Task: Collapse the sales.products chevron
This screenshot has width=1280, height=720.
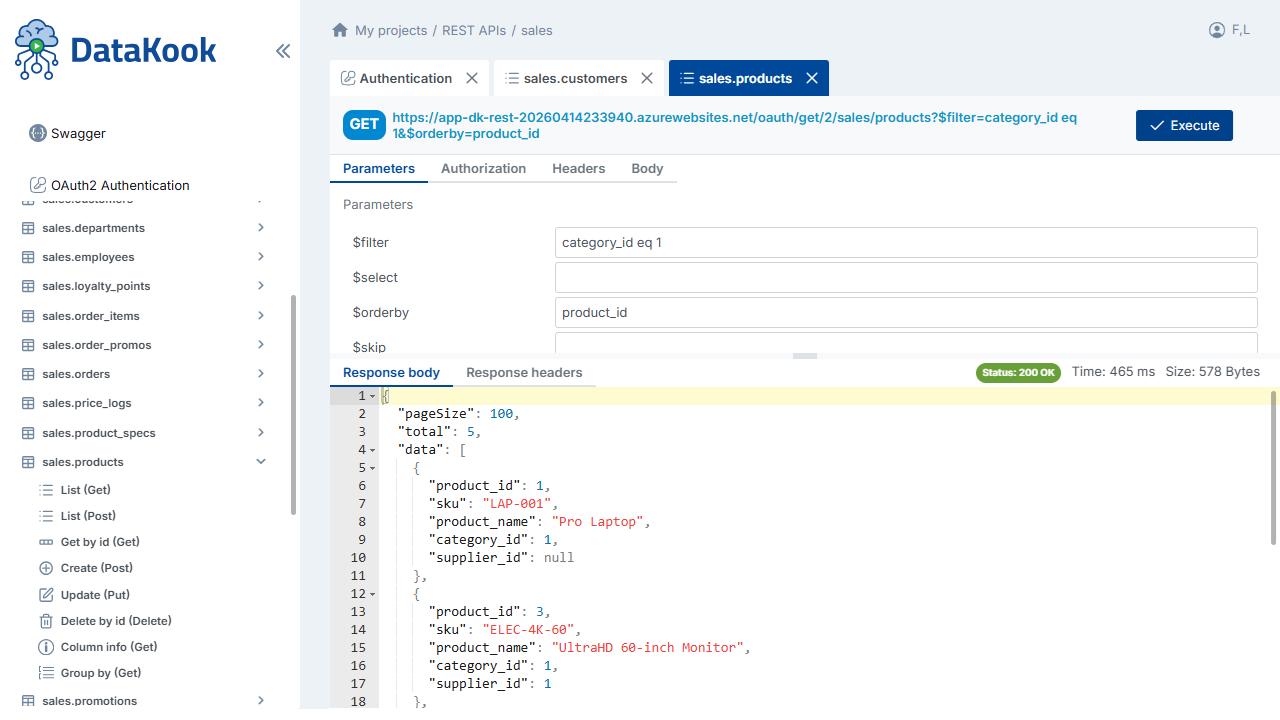Action: 261,462
